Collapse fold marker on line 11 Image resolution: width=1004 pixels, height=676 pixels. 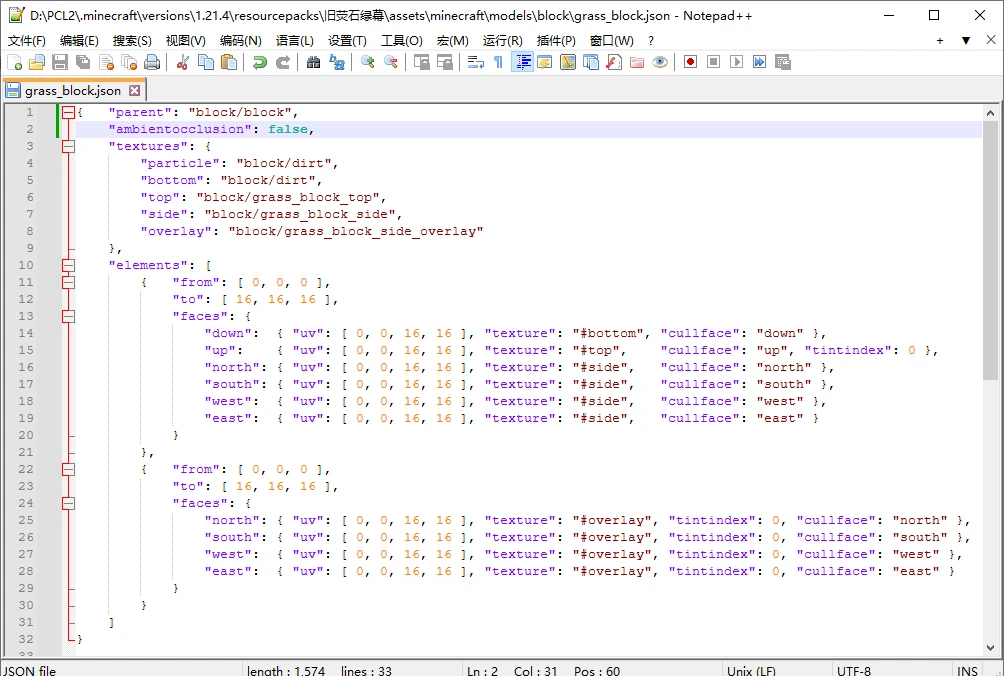click(69, 282)
